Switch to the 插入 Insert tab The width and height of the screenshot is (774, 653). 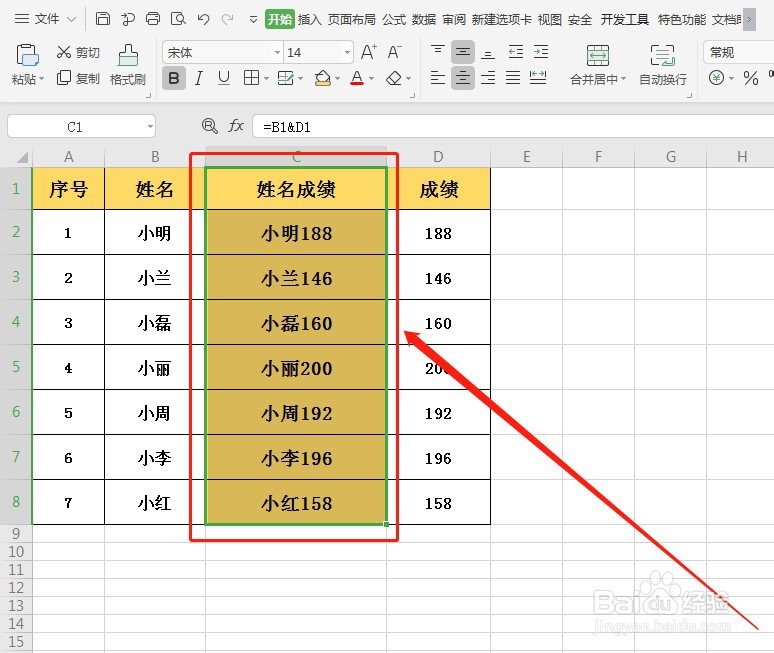click(x=310, y=20)
